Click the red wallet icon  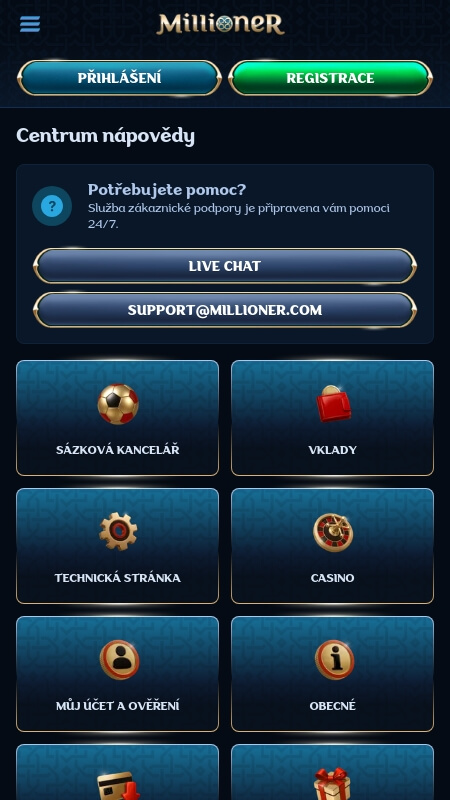pyautogui.click(x=333, y=404)
